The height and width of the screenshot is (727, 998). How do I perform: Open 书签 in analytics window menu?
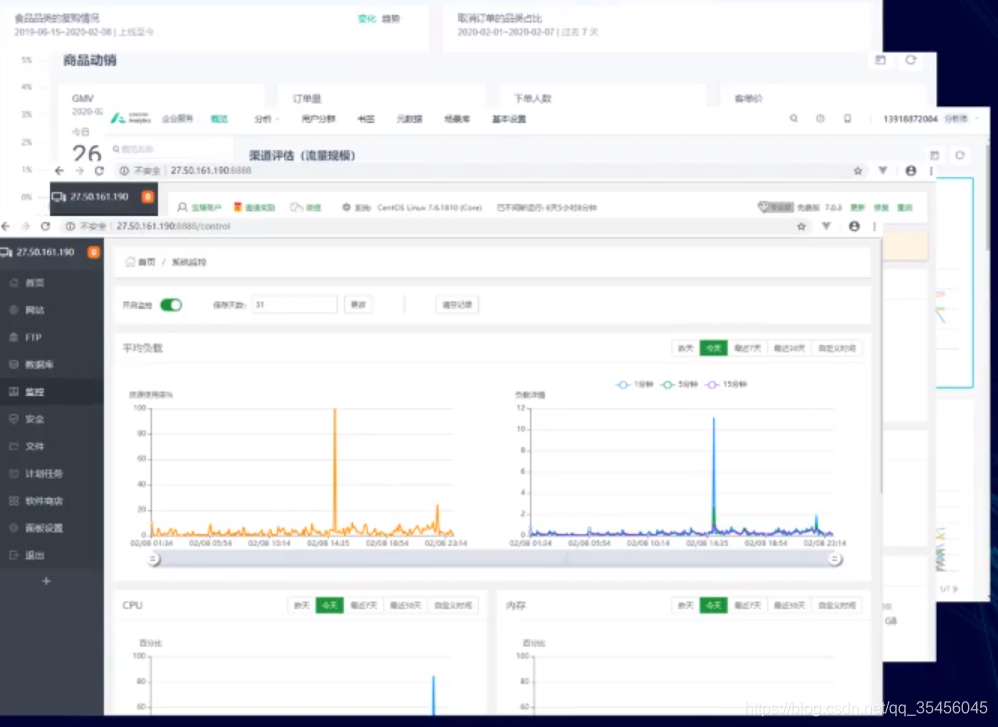click(366, 119)
